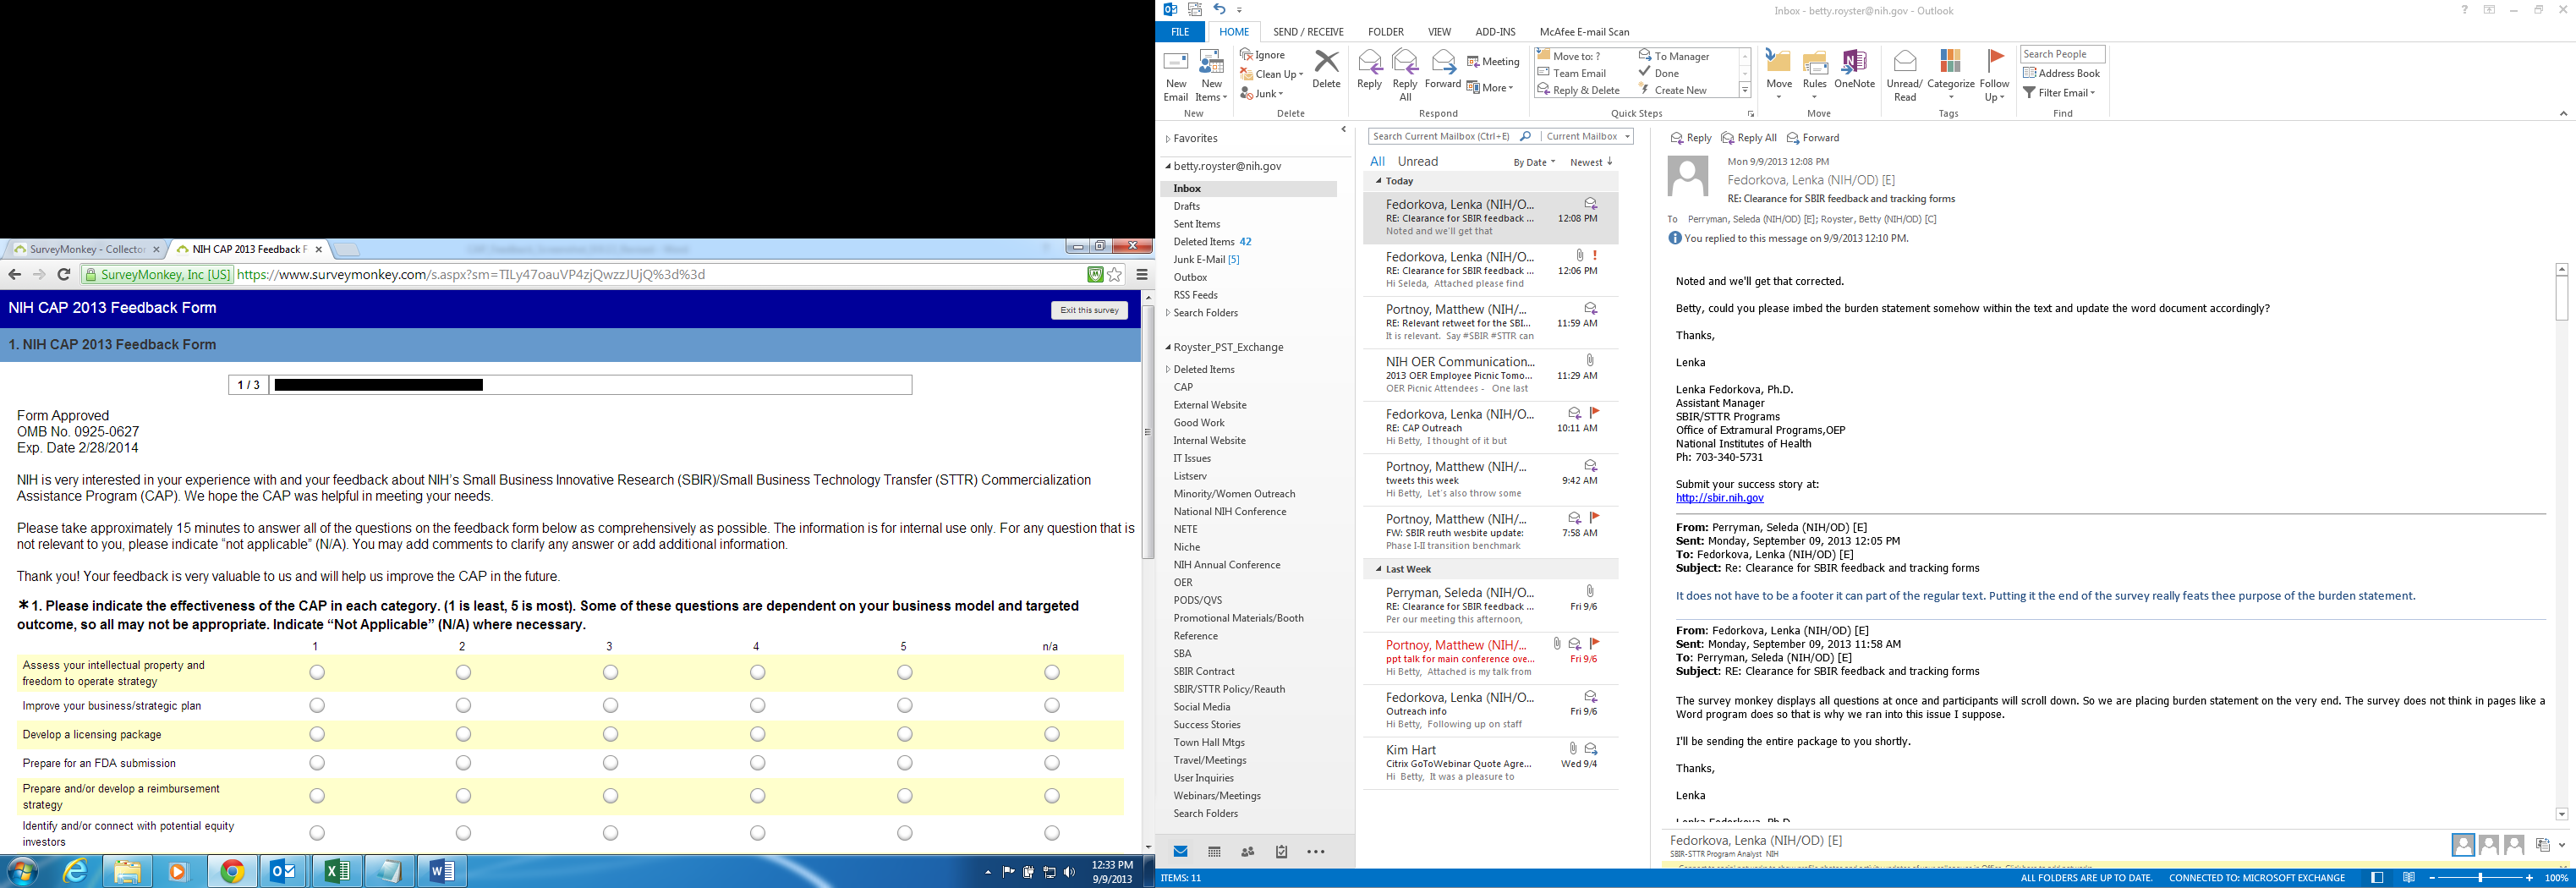Go back in Chrome browser
Image resolution: width=2576 pixels, height=888 pixels.
[x=14, y=274]
